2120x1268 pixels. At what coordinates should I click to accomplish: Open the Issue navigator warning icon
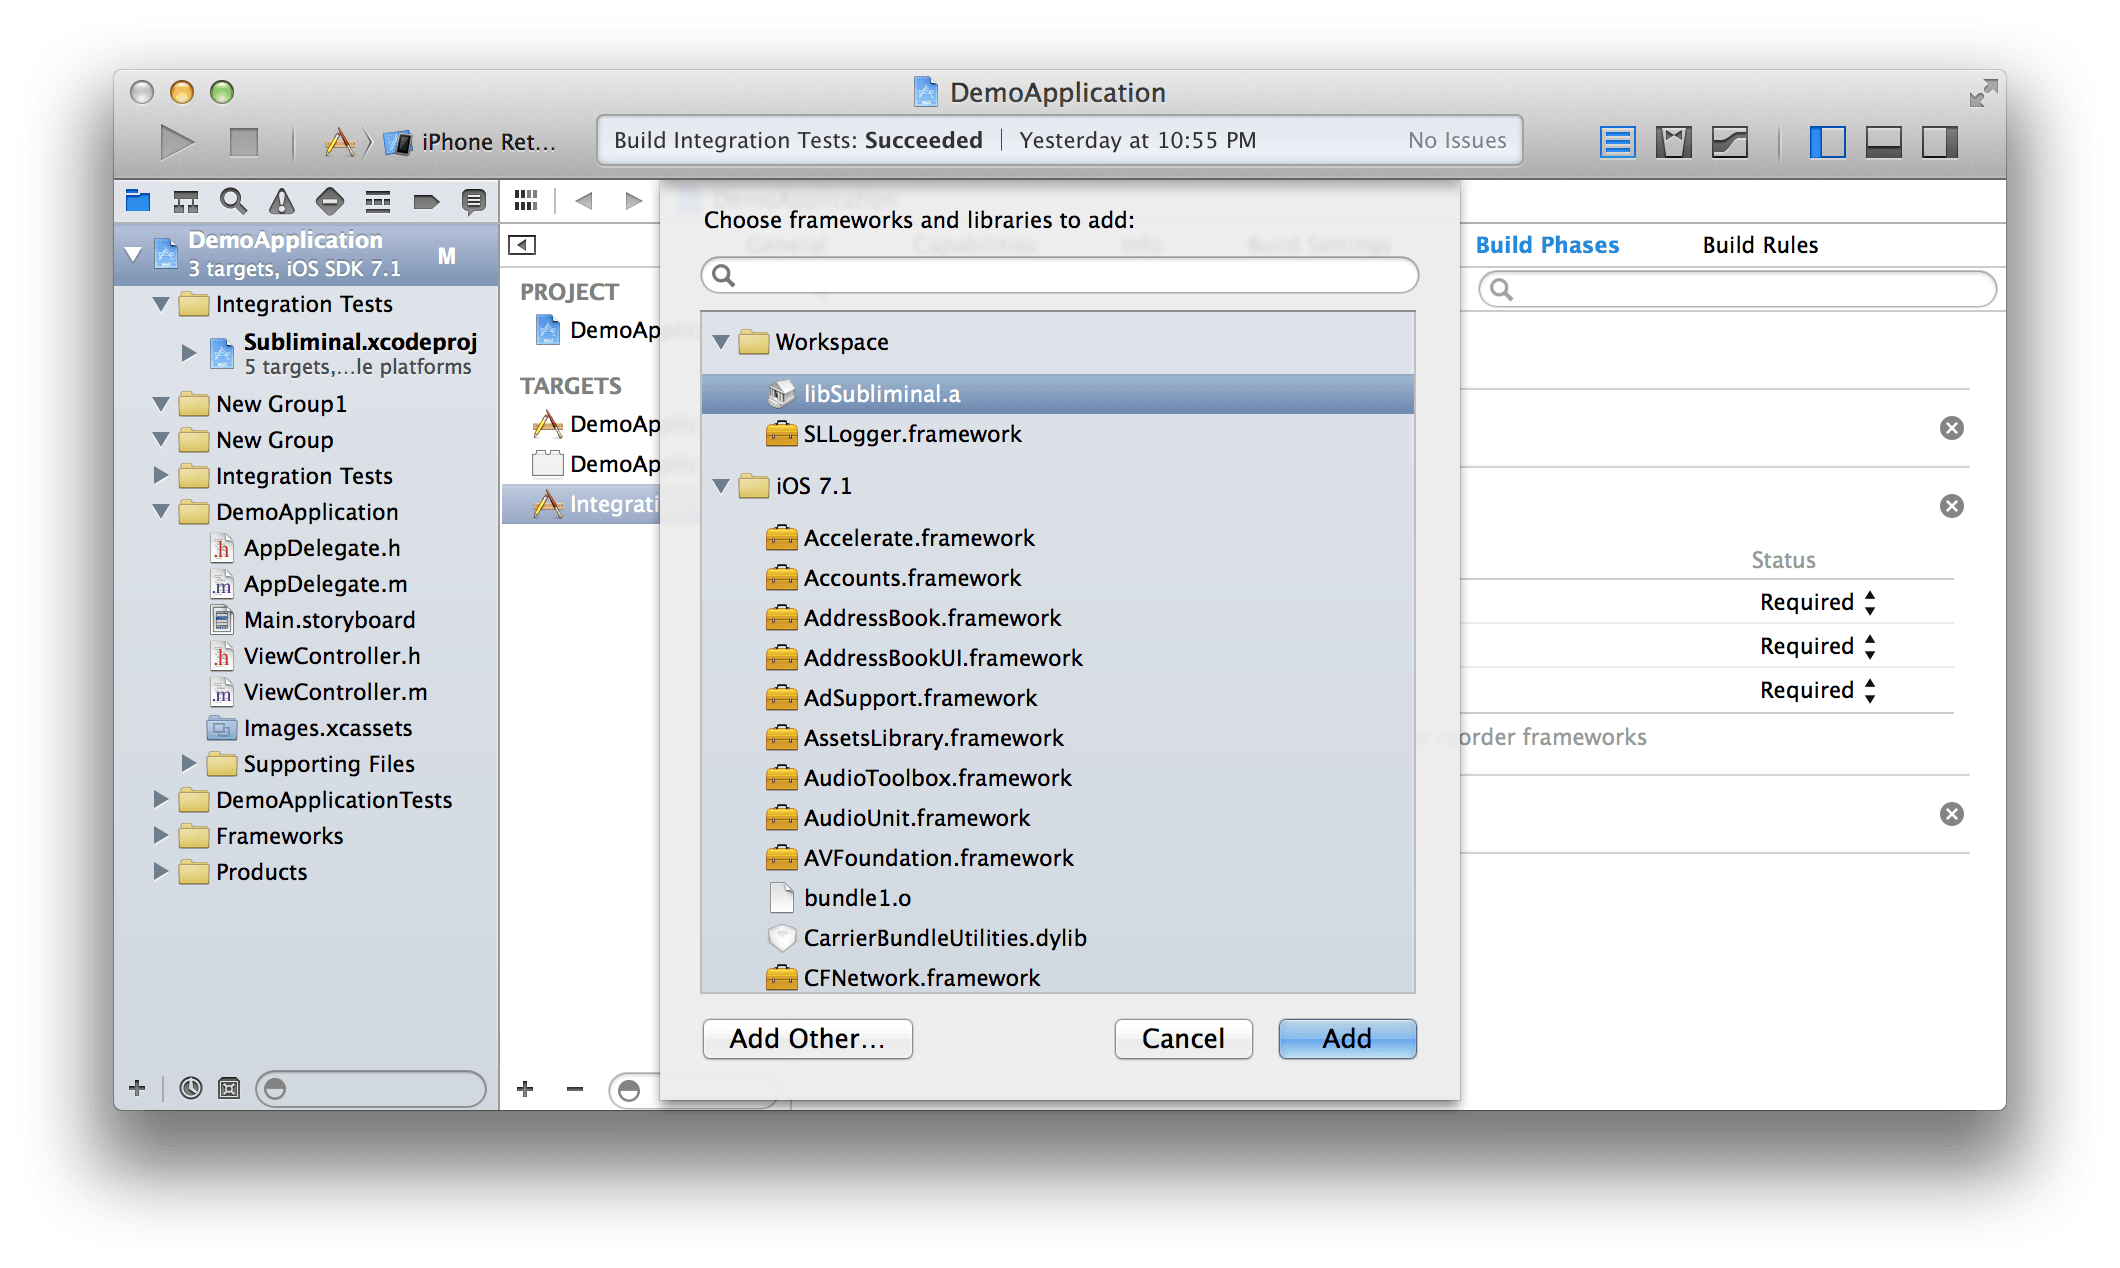(282, 201)
